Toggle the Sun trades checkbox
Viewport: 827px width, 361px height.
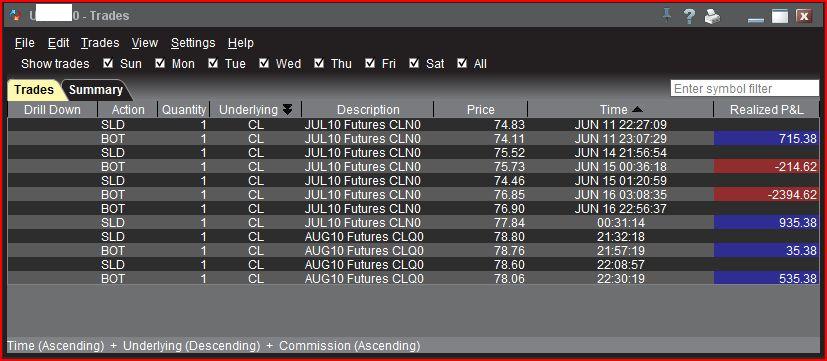tap(108, 64)
